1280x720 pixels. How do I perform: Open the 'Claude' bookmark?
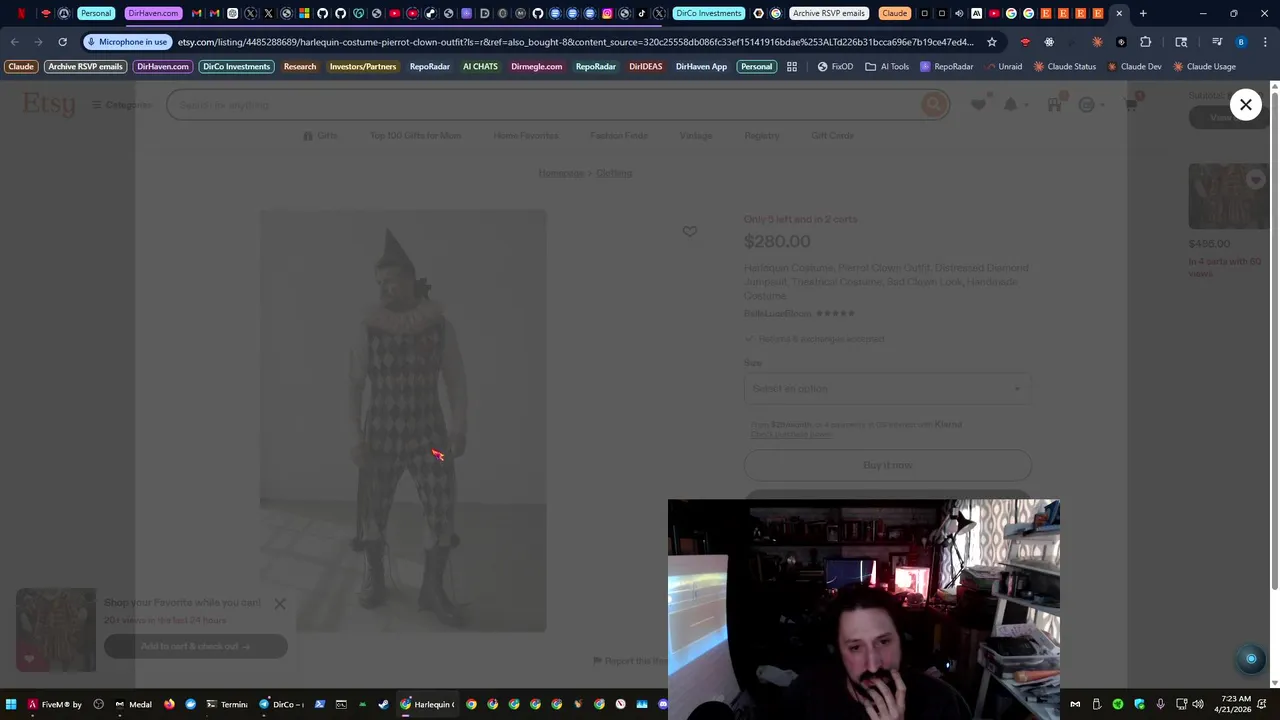click(x=21, y=66)
